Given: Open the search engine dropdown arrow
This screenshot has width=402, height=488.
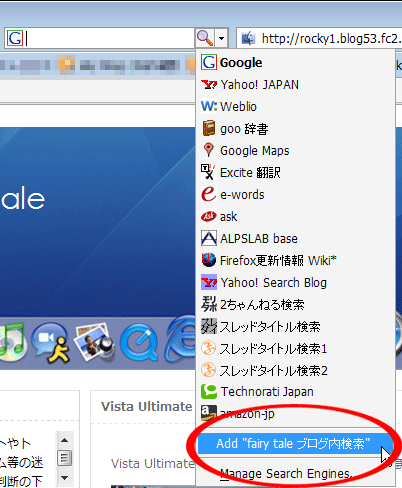Looking at the screenshot, I should click(x=221, y=38).
